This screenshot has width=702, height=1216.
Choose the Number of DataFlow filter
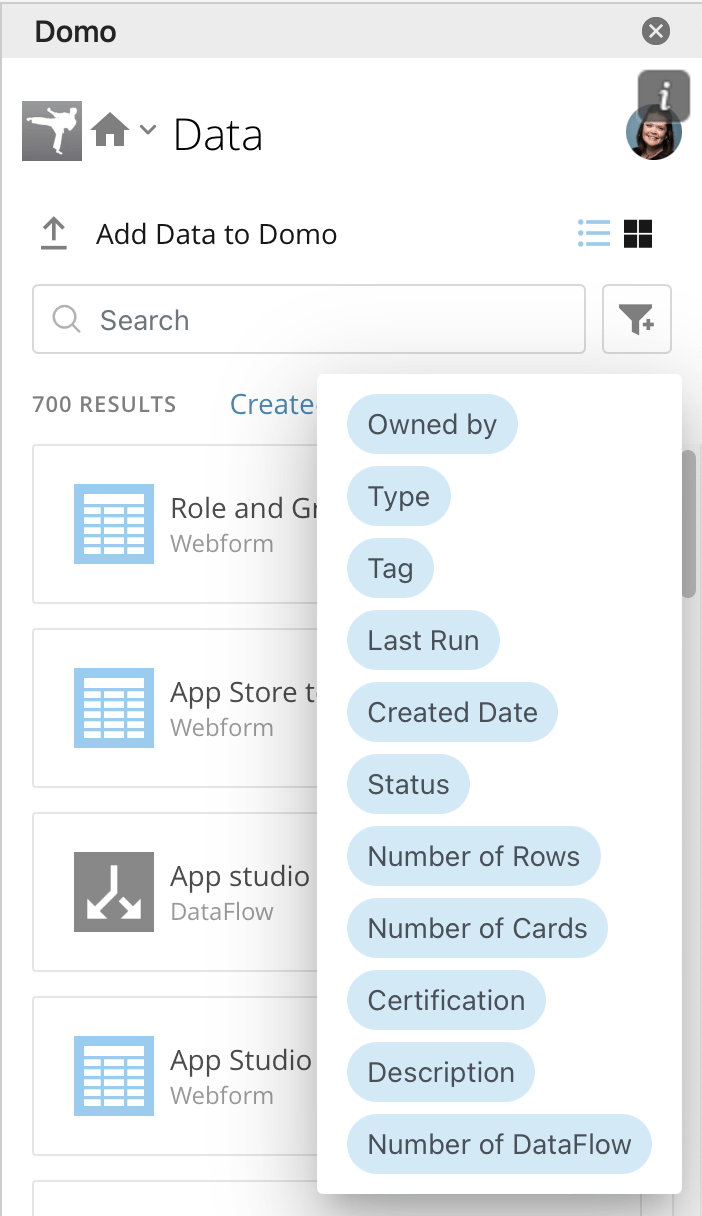(499, 1145)
